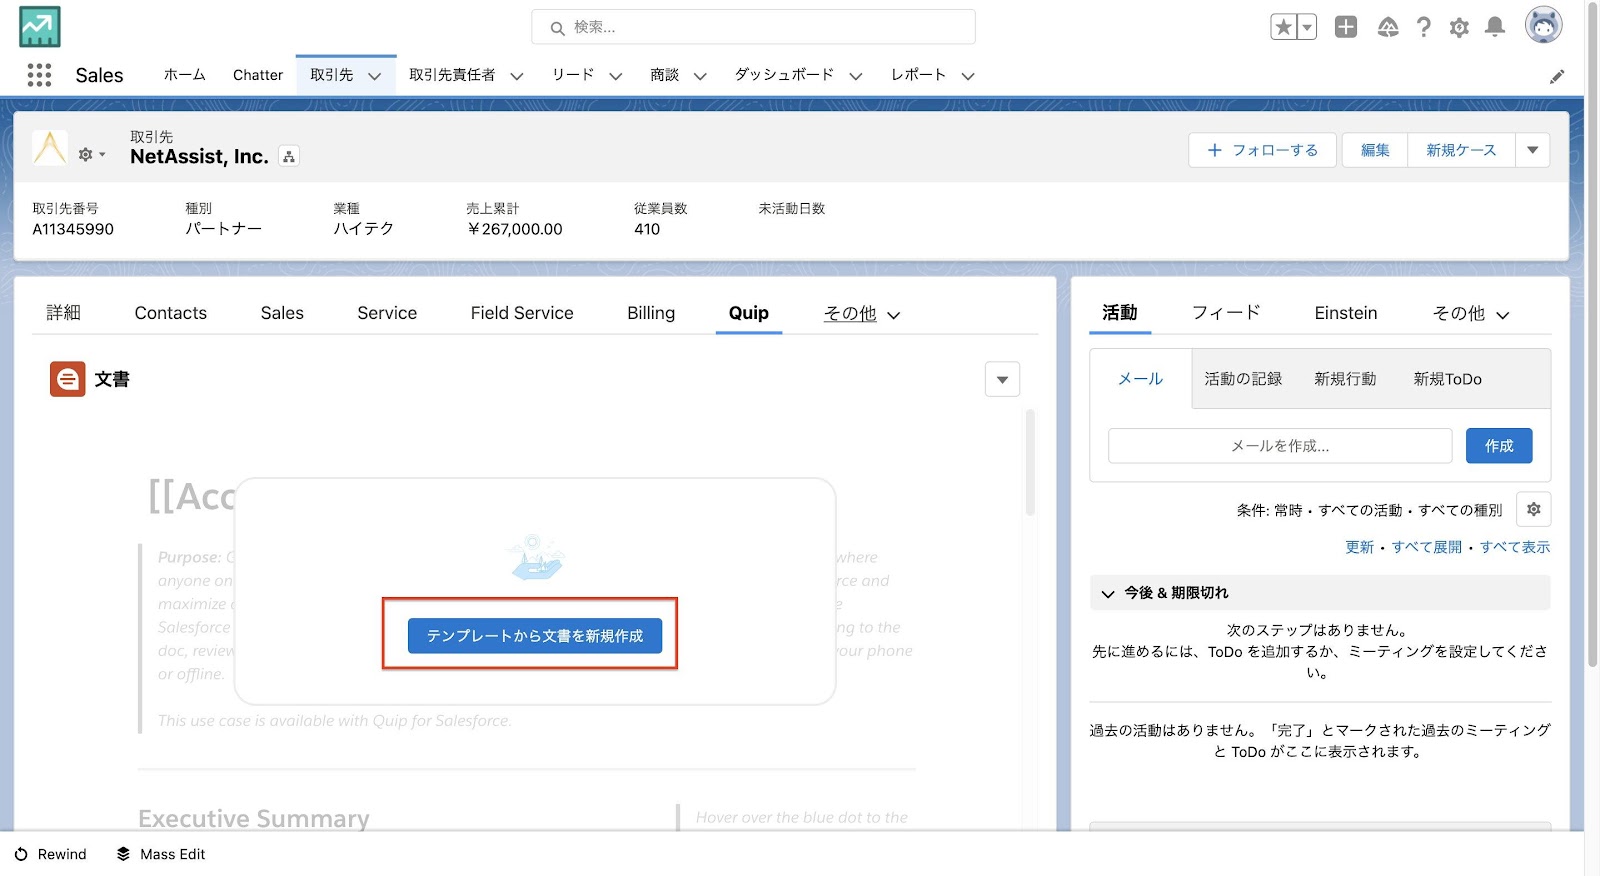Select the 新規行動 tab

click(x=1345, y=379)
